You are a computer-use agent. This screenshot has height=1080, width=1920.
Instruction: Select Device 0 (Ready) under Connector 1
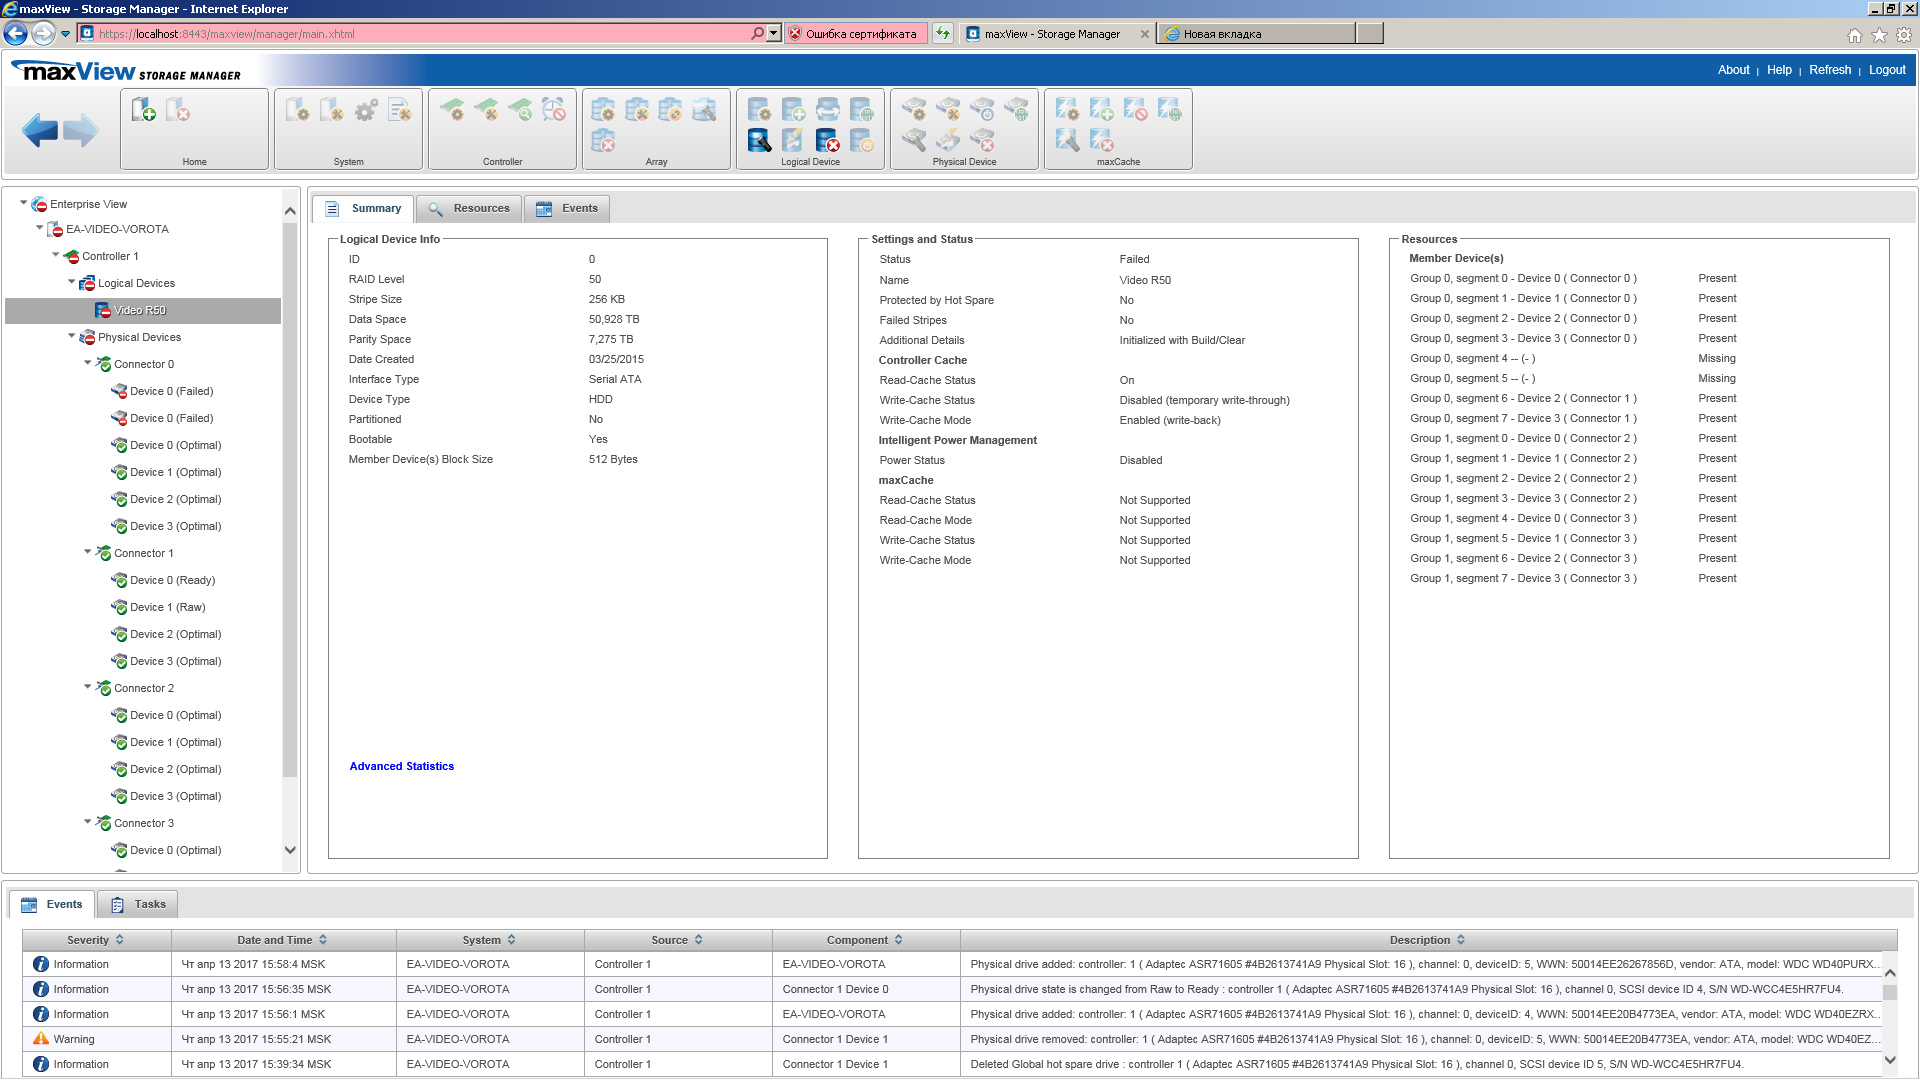tap(172, 580)
